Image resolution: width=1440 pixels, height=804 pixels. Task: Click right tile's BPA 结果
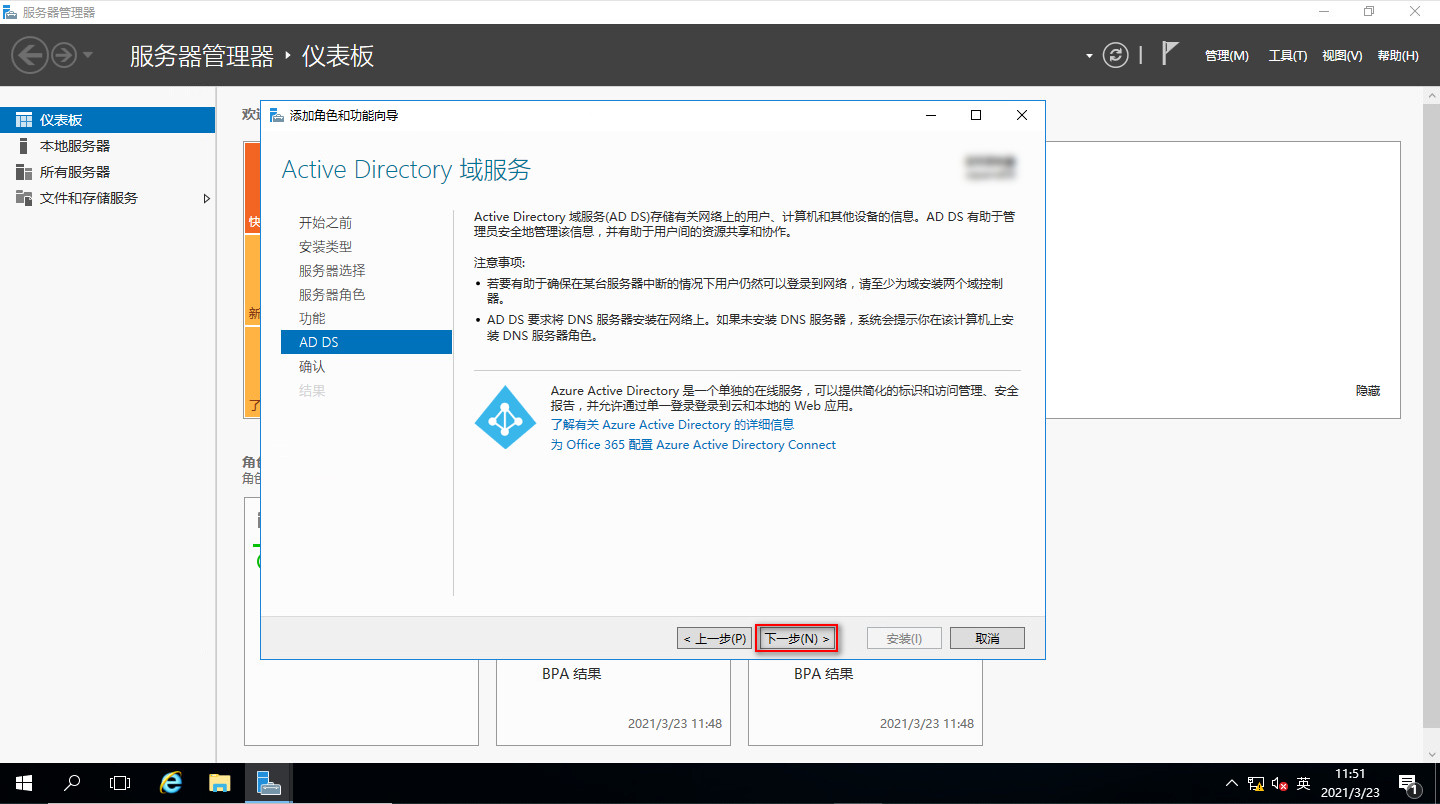point(824,674)
